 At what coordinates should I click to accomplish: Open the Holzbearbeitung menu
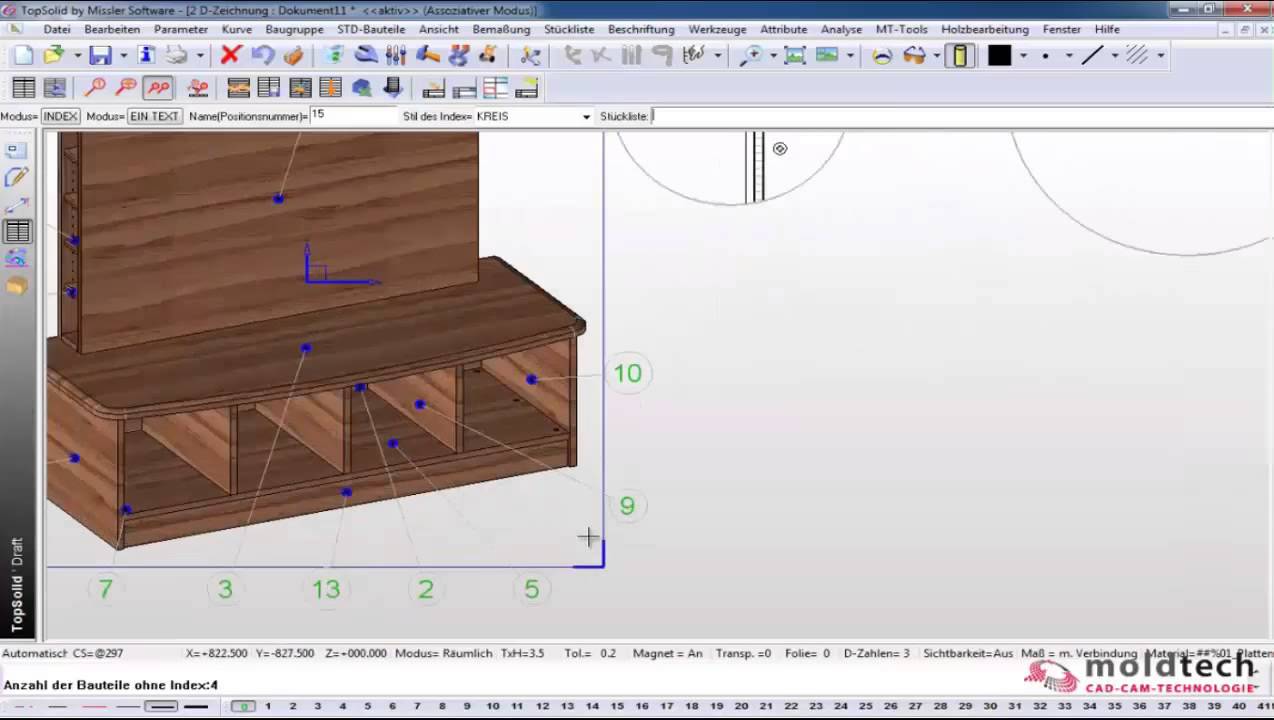[985, 30]
